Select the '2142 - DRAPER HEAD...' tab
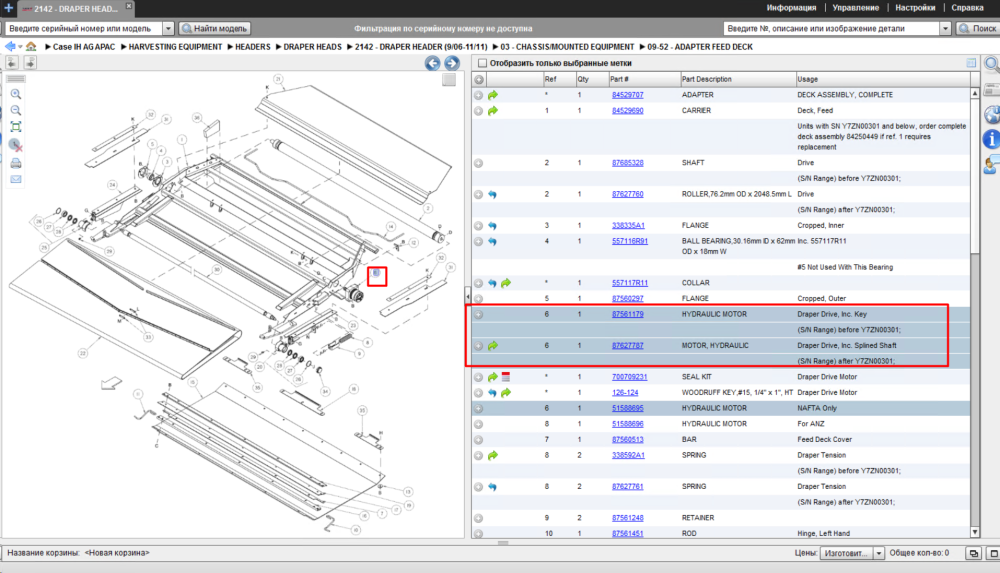The image size is (1000, 573). click(75, 9)
